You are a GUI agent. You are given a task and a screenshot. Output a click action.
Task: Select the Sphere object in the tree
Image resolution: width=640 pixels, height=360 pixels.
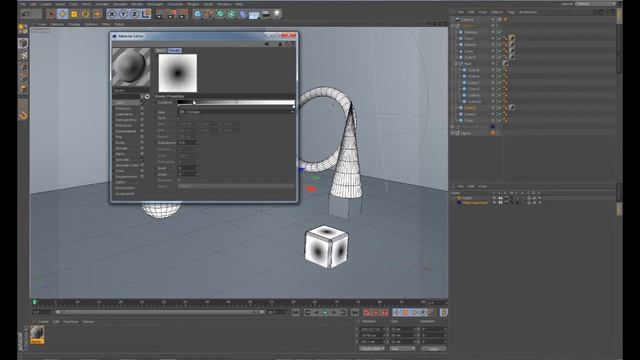click(470, 45)
